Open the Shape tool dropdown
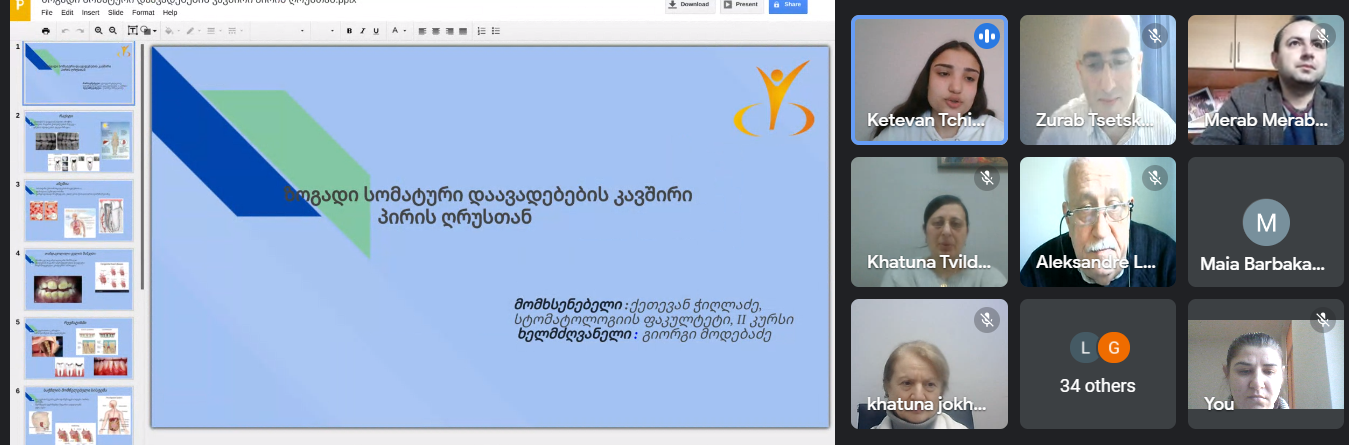 point(148,31)
